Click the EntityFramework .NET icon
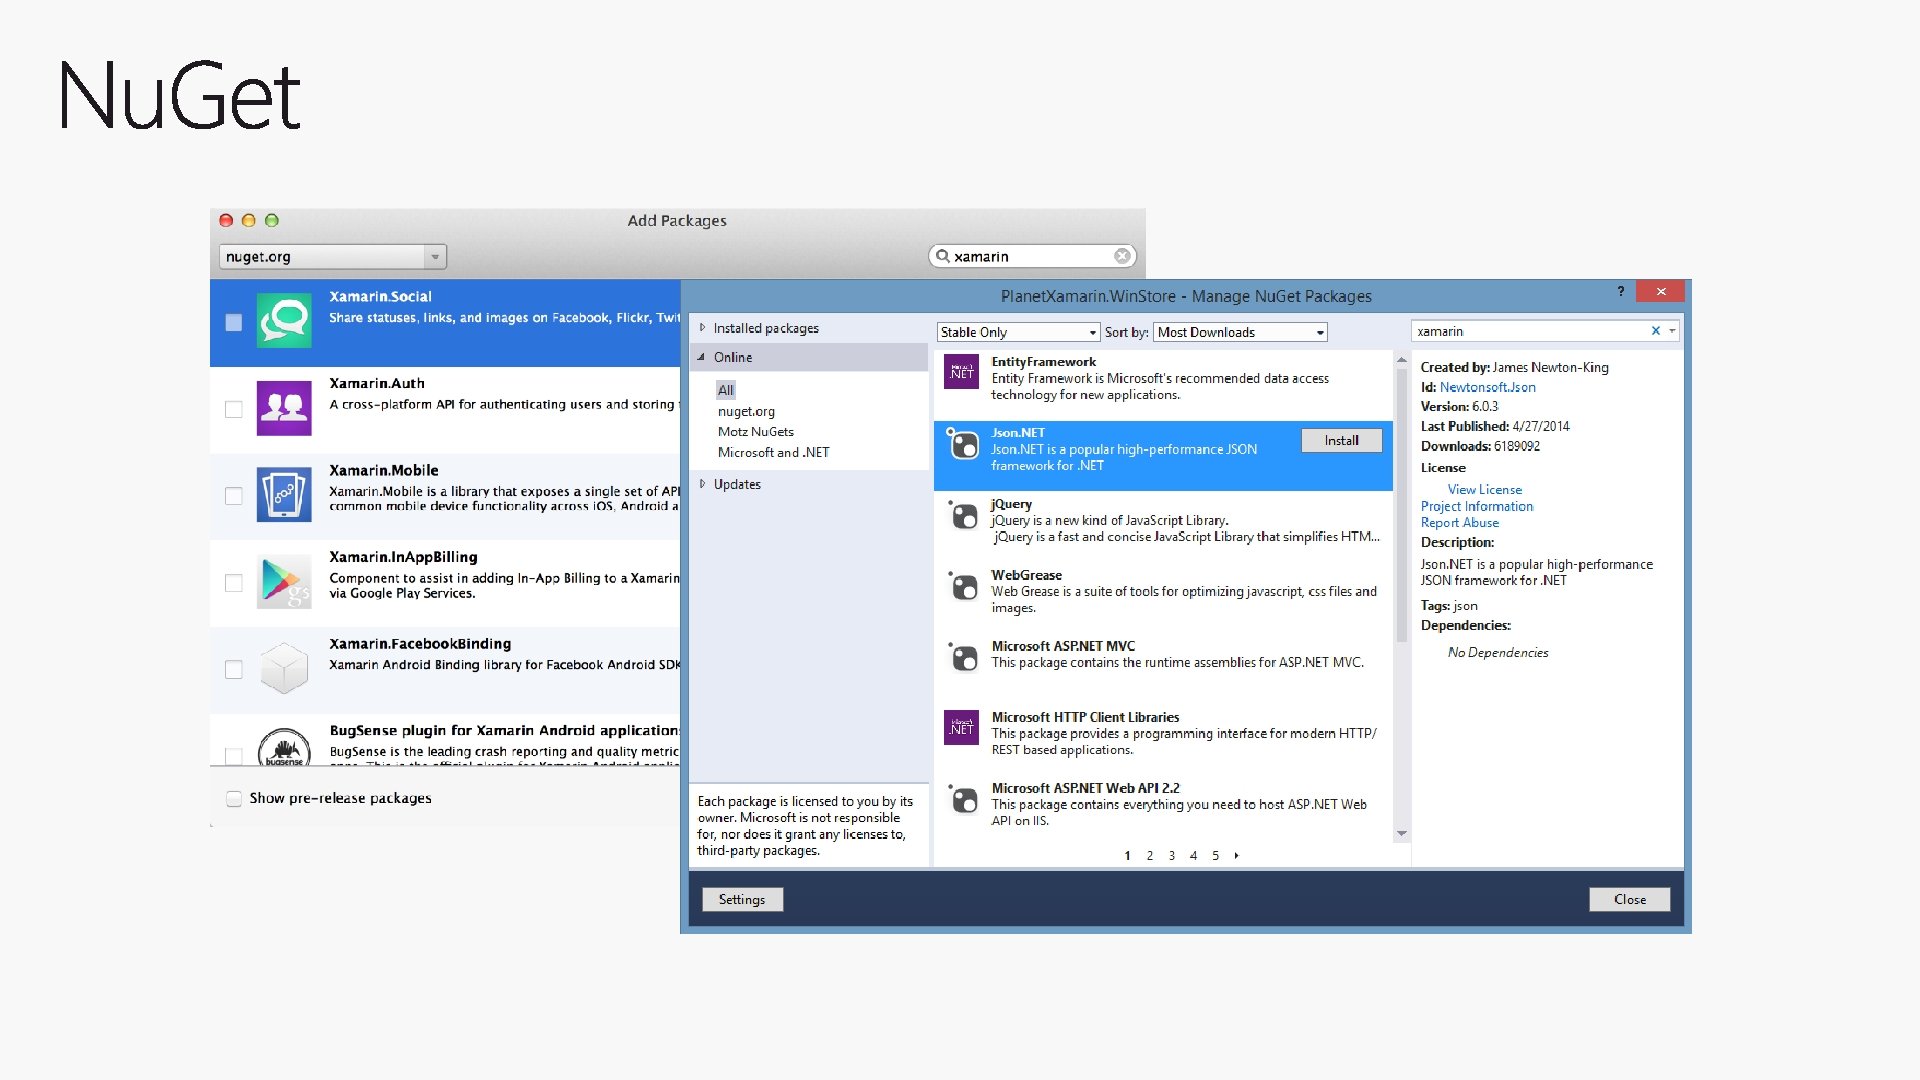1920x1080 pixels. click(x=962, y=372)
